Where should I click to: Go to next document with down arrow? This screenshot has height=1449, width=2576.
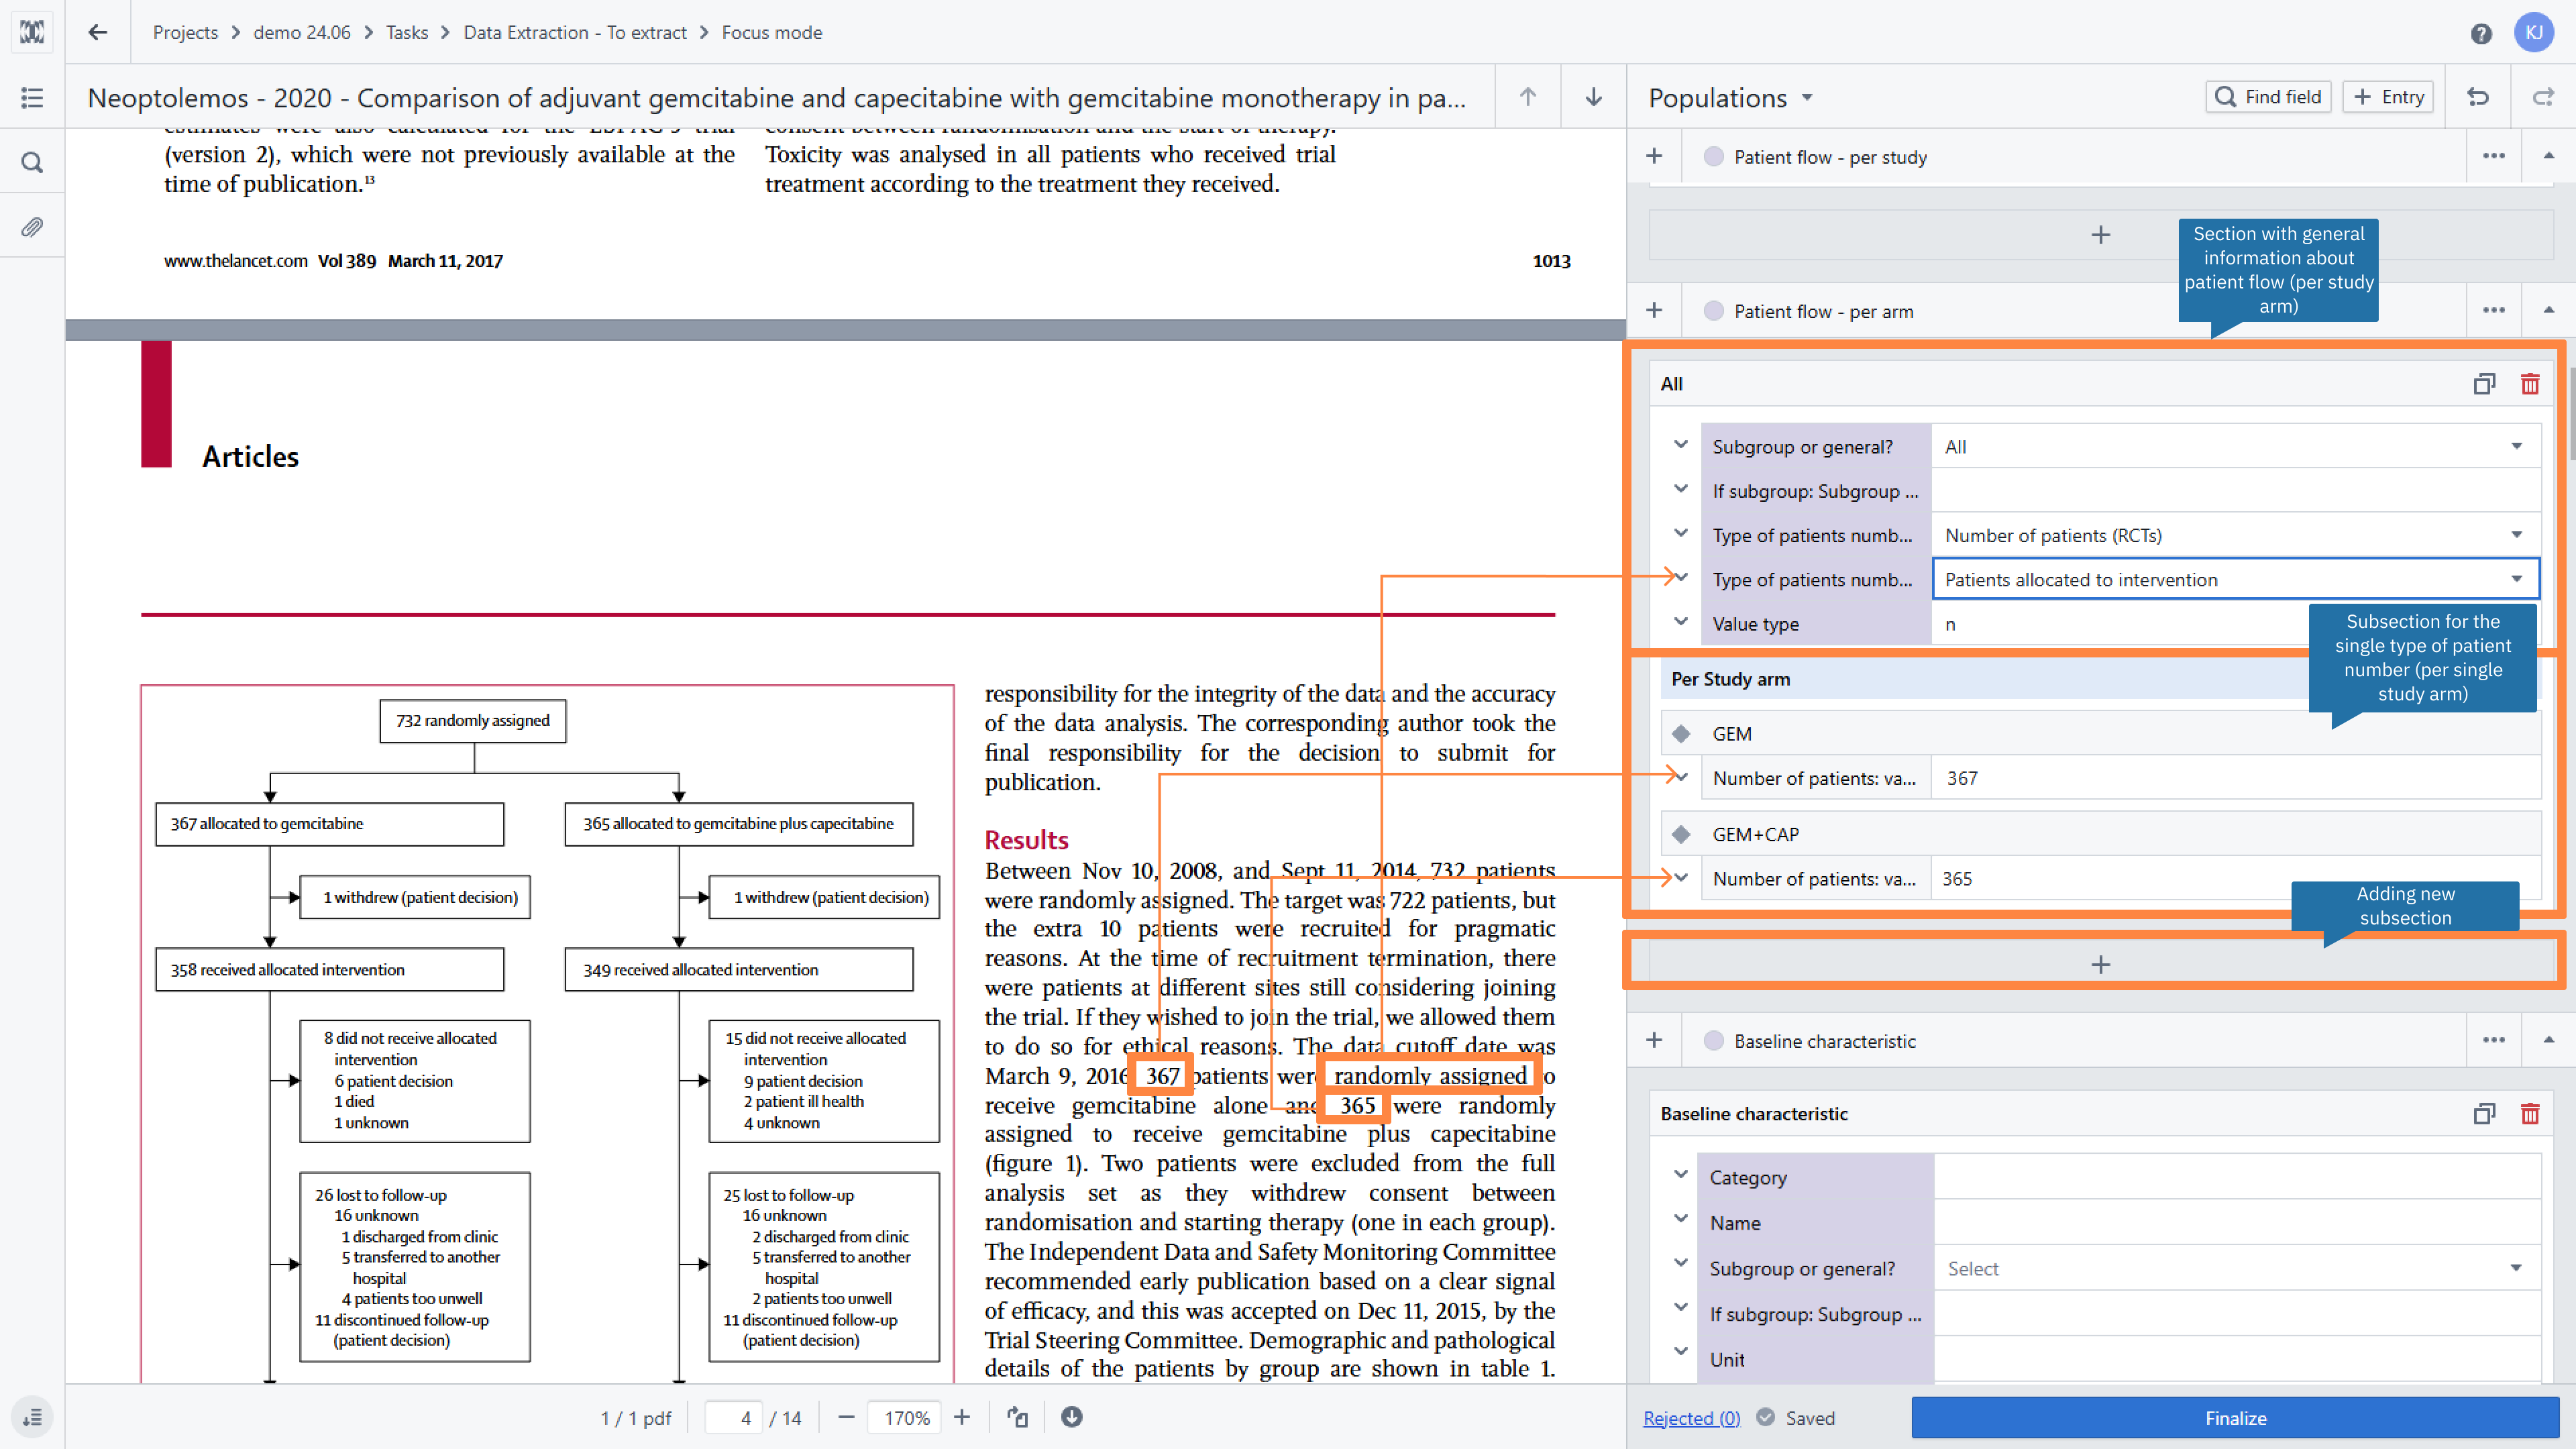pos(1593,97)
